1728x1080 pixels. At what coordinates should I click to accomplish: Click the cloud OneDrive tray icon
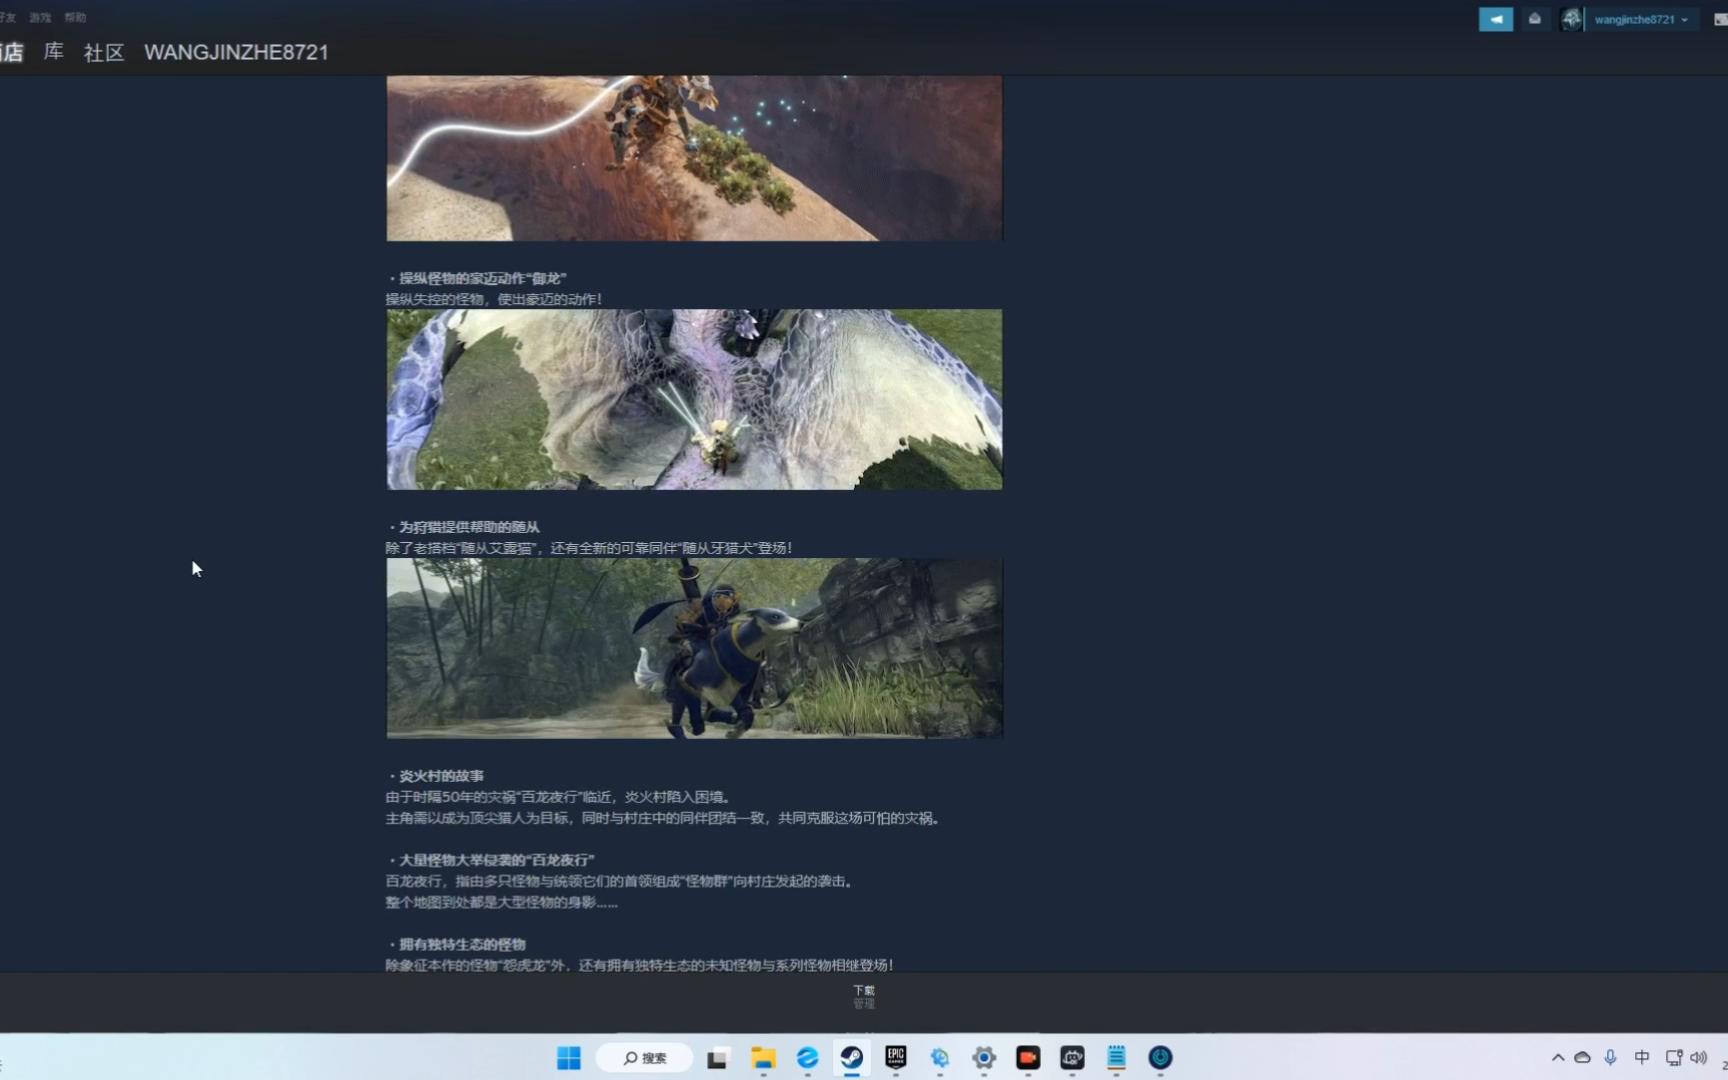pos(1582,1058)
